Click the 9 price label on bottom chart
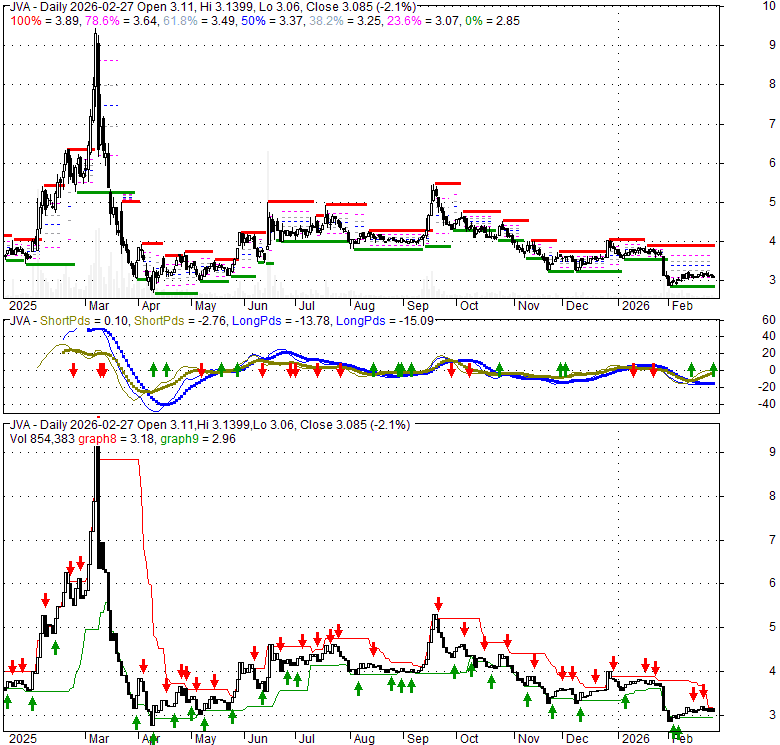The width and height of the screenshot is (780, 745). click(x=772, y=452)
